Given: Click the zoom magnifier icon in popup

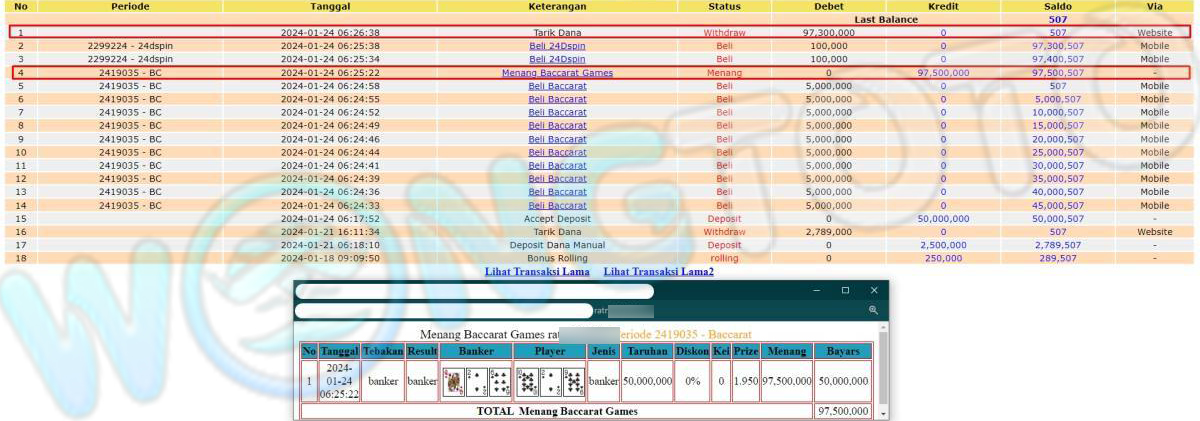Looking at the screenshot, I should coord(873,311).
